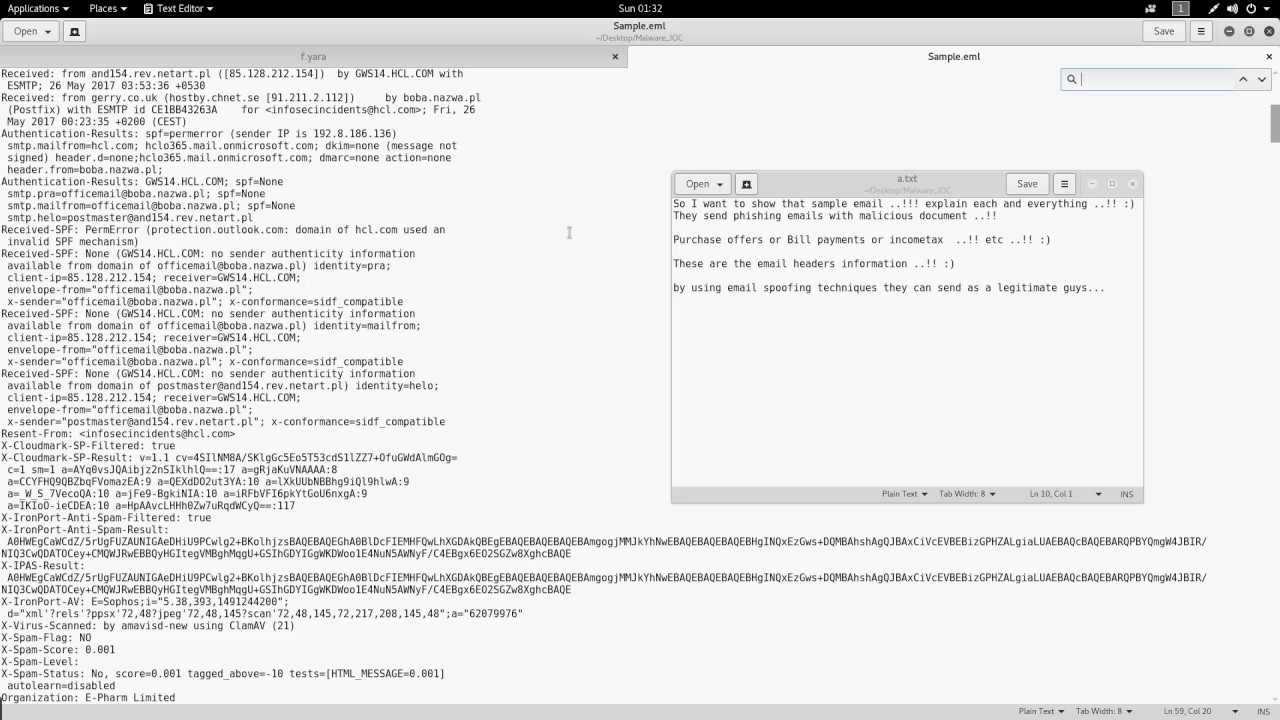This screenshot has height=720, width=1280.
Task: Maximize the Sample.eml window
Action: 1249,31
